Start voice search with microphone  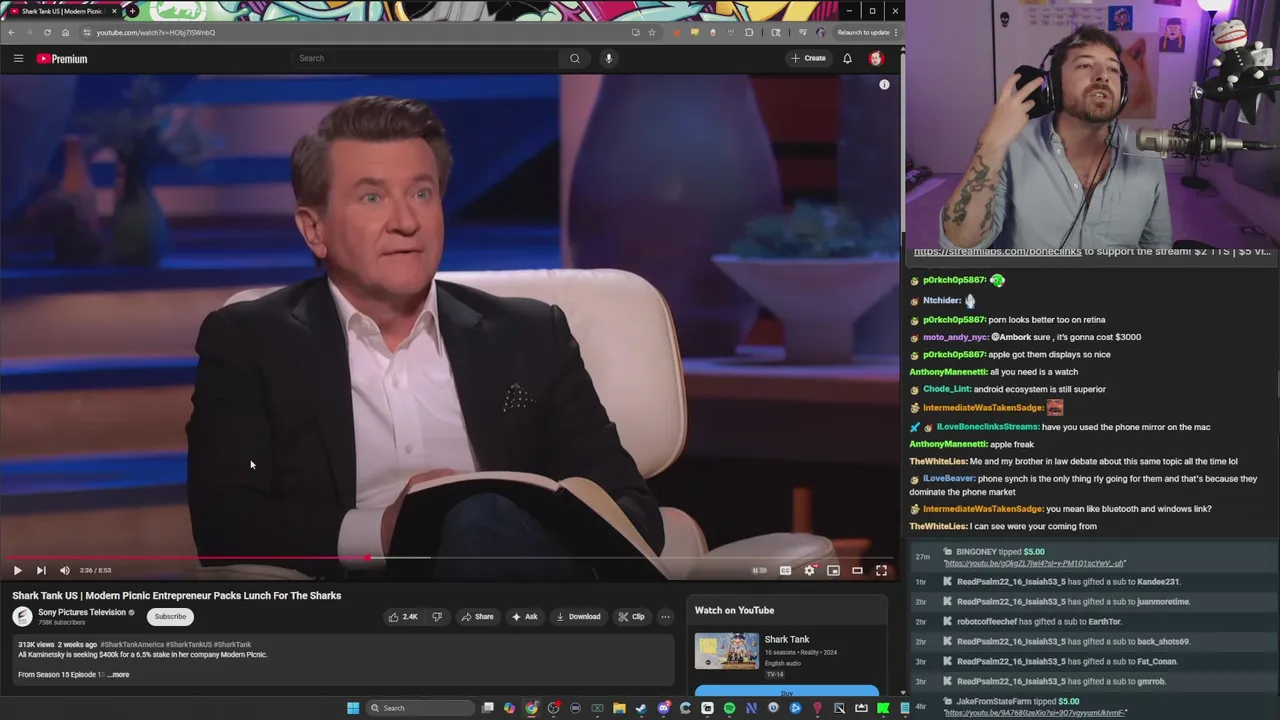pos(608,58)
